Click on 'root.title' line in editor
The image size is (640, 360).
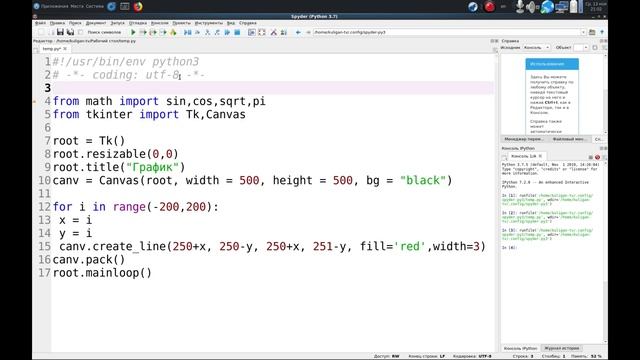click(119, 167)
